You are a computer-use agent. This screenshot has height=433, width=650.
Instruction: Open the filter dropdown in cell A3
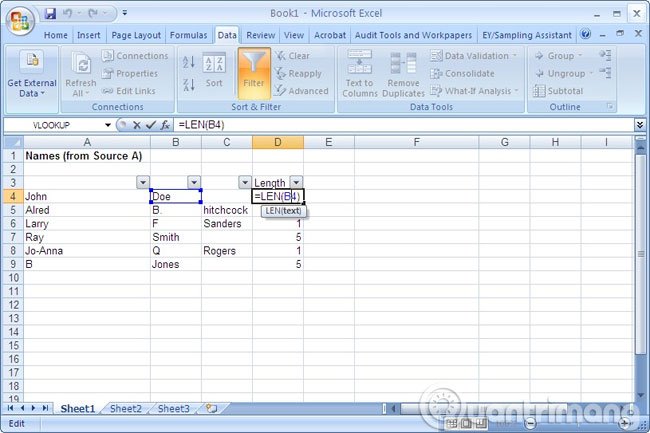[143, 182]
